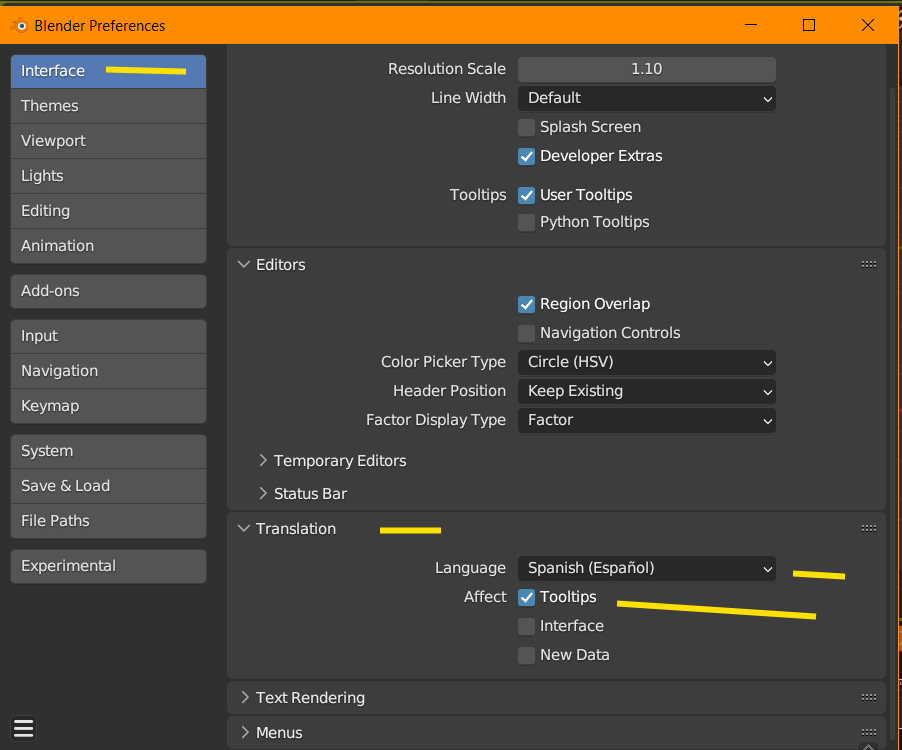The height and width of the screenshot is (750, 902).
Task: Open the Color Picker Type dropdown
Action: [x=646, y=362]
